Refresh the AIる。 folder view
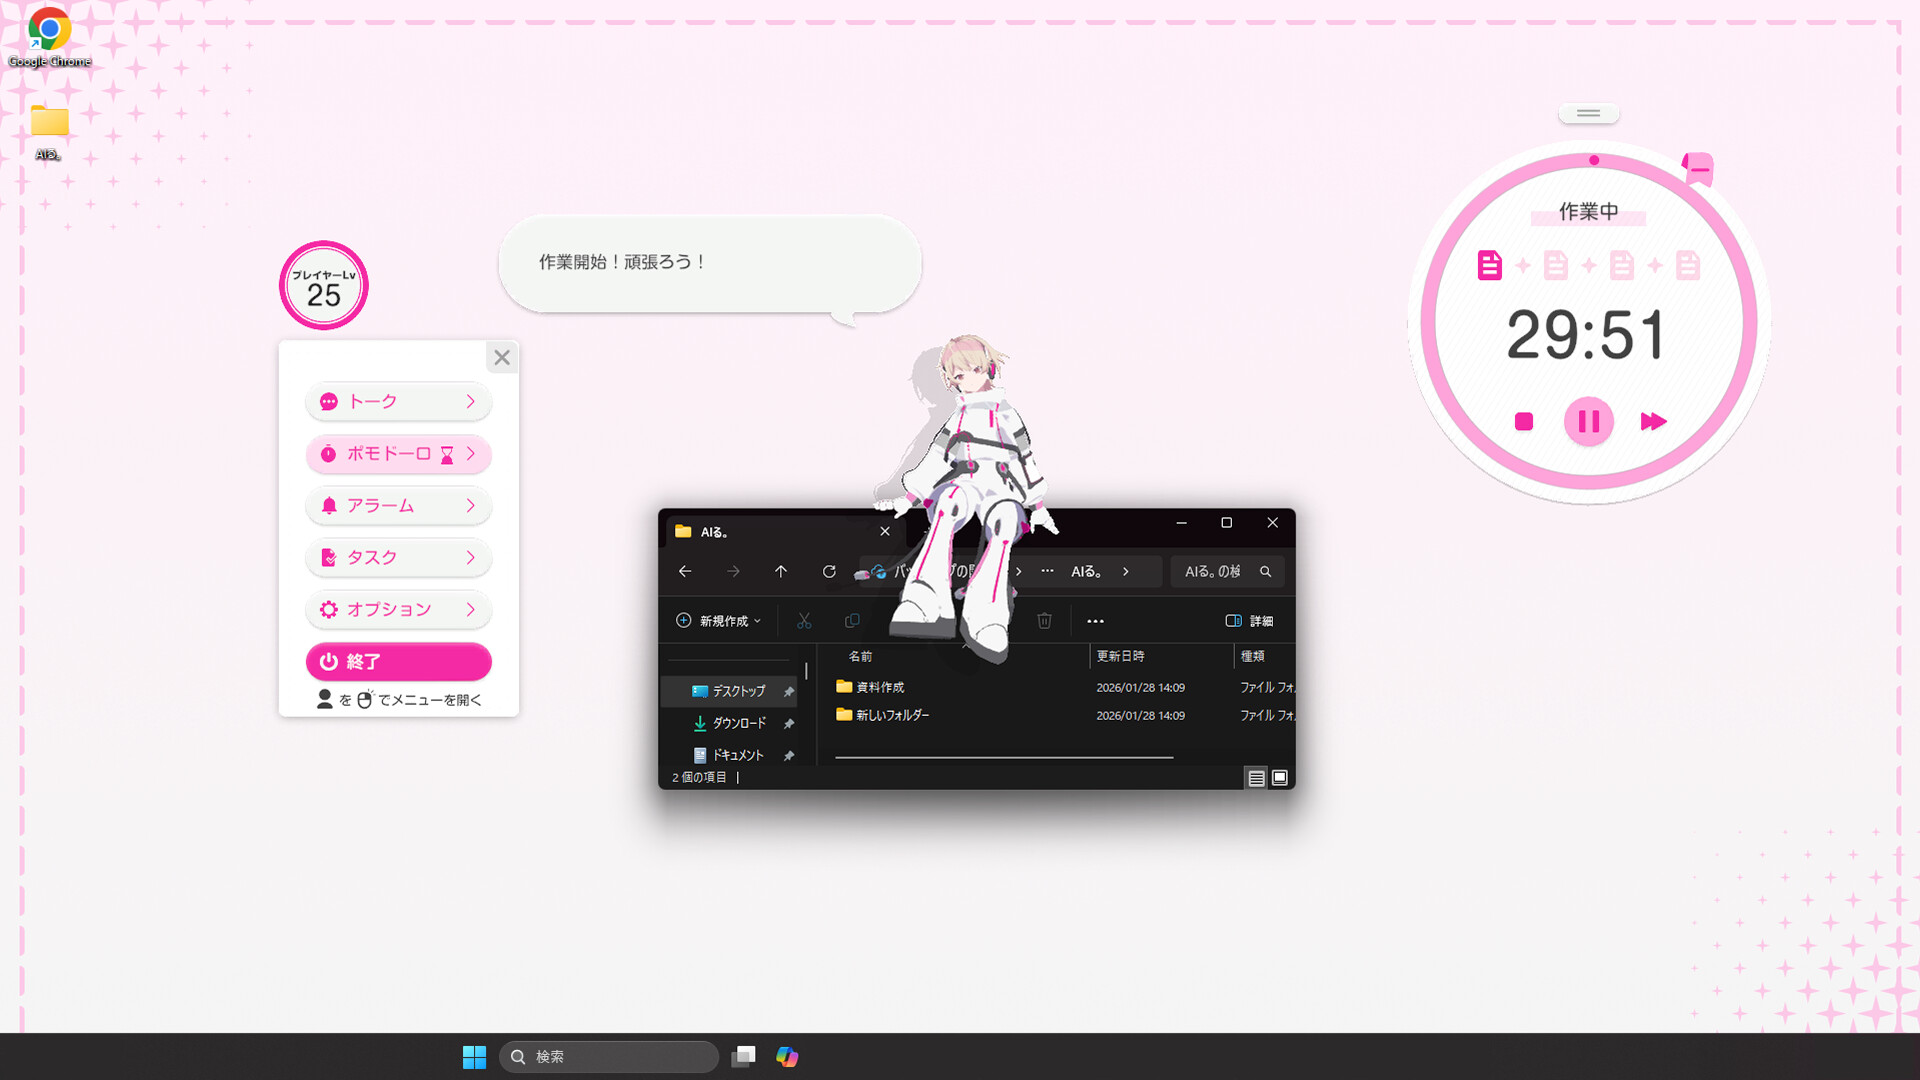Image resolution: width=1920 pixels, height=1080 pixels. click(x=829, y=571)
